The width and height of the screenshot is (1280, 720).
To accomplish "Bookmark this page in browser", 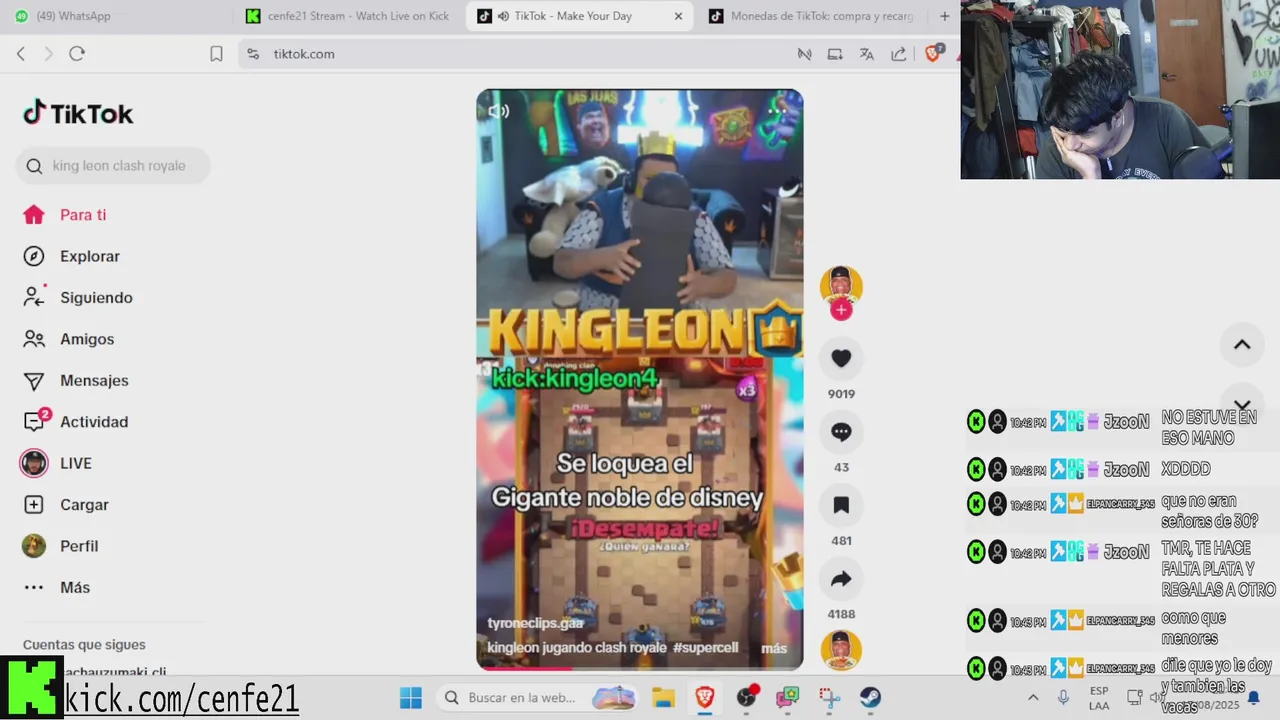I will 216,54.
